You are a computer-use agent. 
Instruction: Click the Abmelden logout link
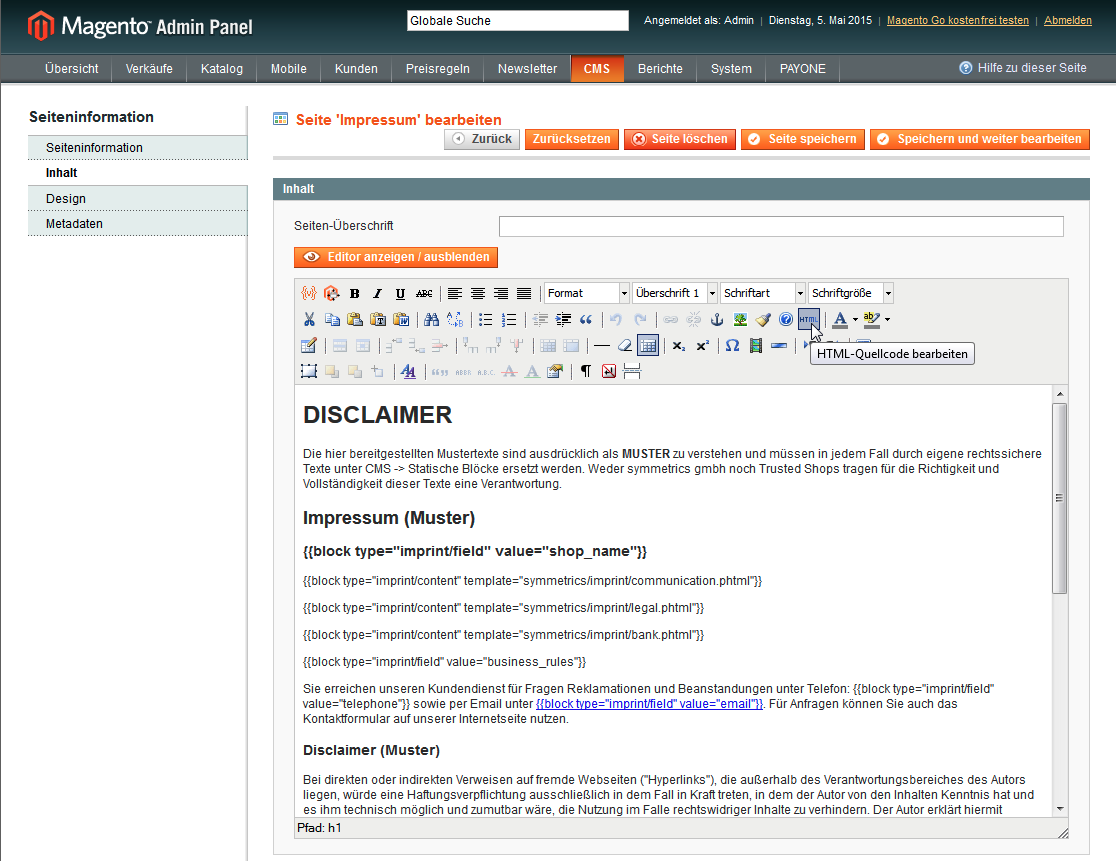click(x=1068, y=21)
